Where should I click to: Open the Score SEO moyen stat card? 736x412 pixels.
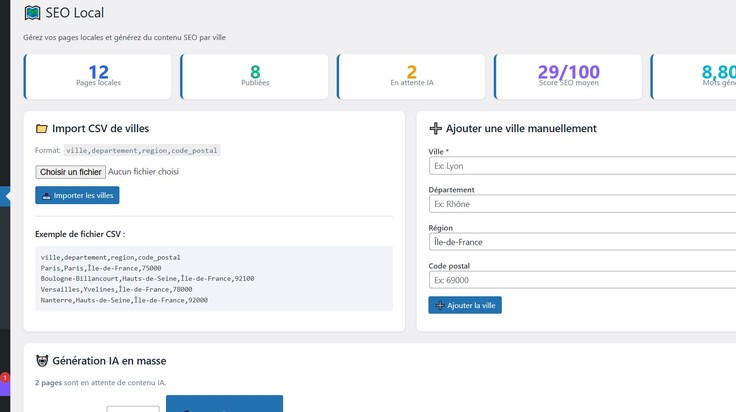coord(568,76)
